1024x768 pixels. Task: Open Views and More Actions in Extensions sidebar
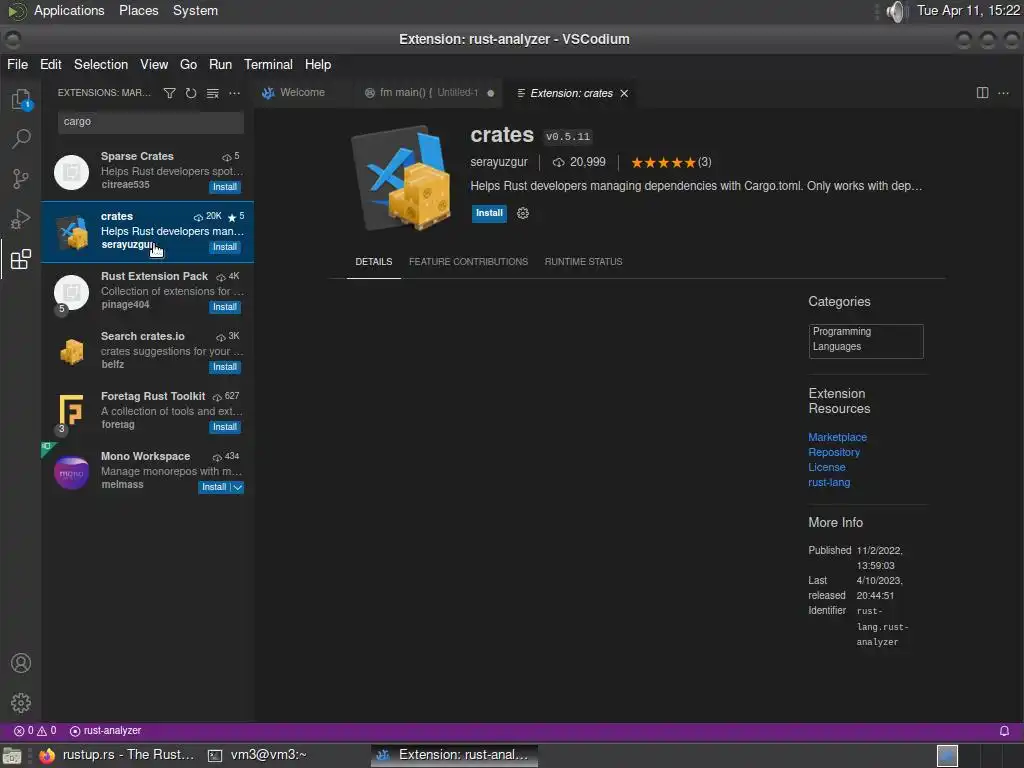pyautogui.click(x=234, y=93)
